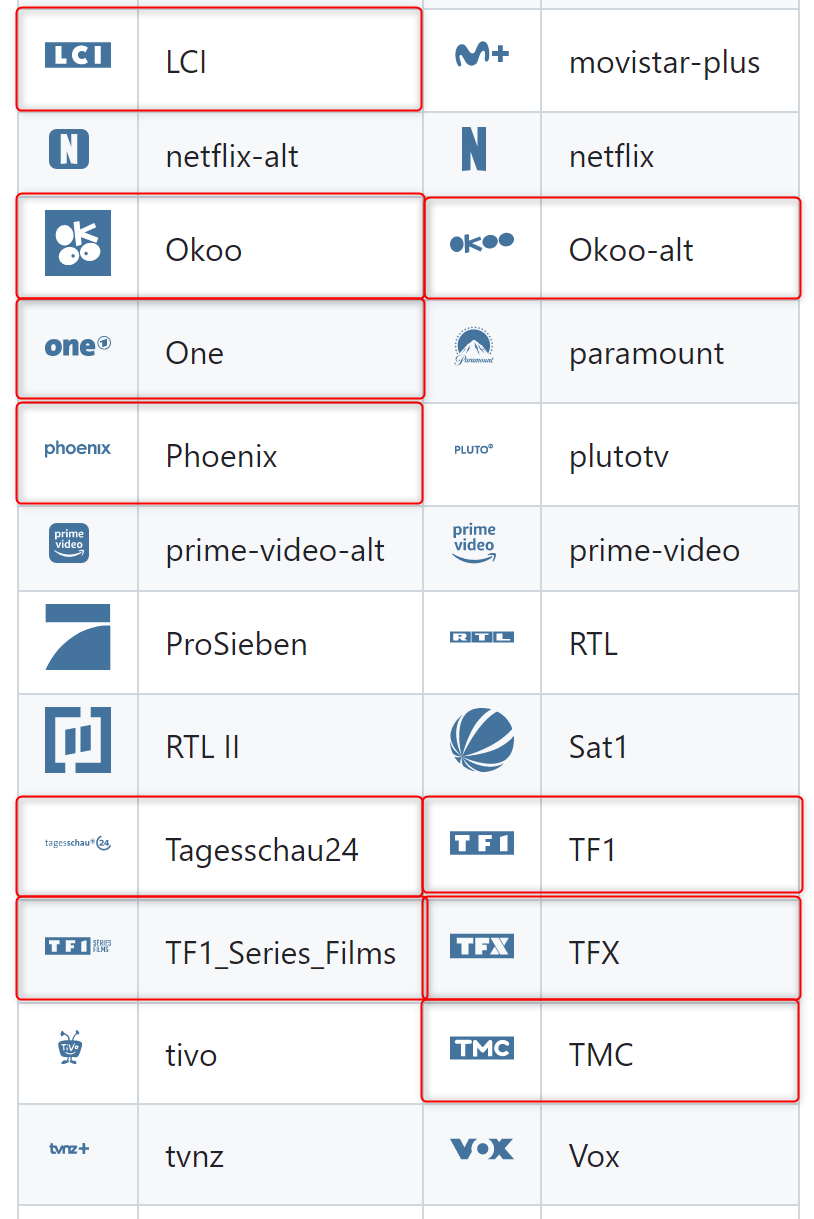Click the LCI channel logo
This screenshot has width=814, height=1219.
coord(77,58)
